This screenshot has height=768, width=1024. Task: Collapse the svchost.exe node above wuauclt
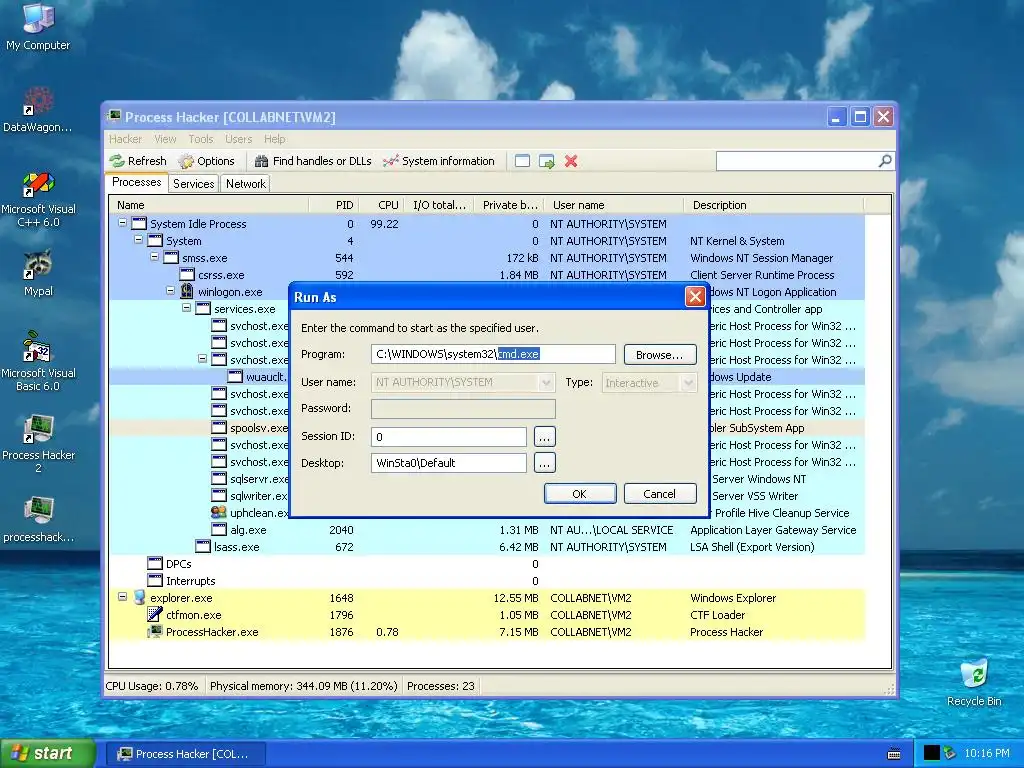(x=202, y=359)
